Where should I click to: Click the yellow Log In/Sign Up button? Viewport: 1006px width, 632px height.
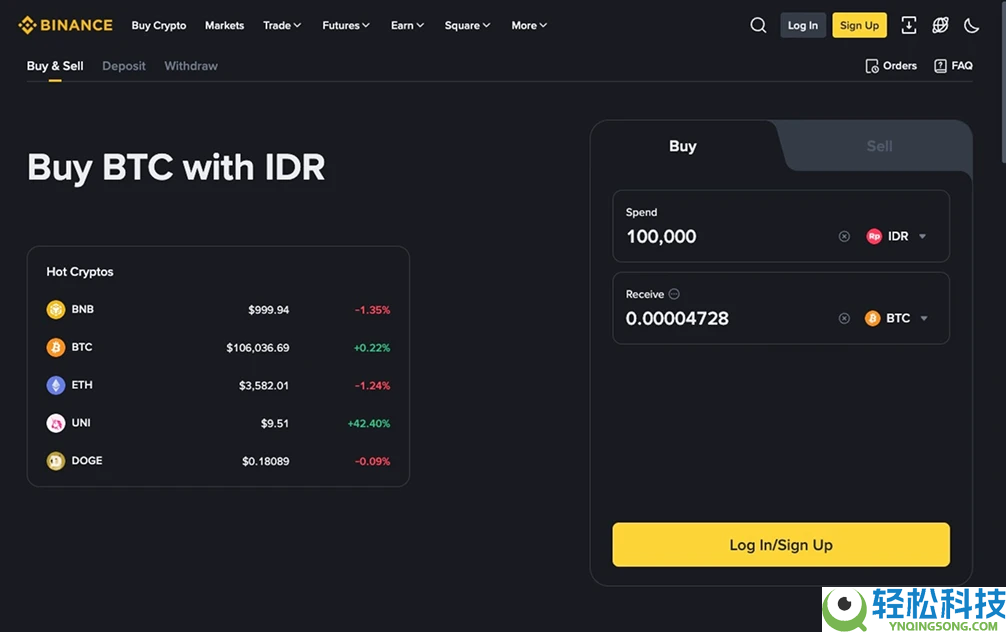pos(781,545)
